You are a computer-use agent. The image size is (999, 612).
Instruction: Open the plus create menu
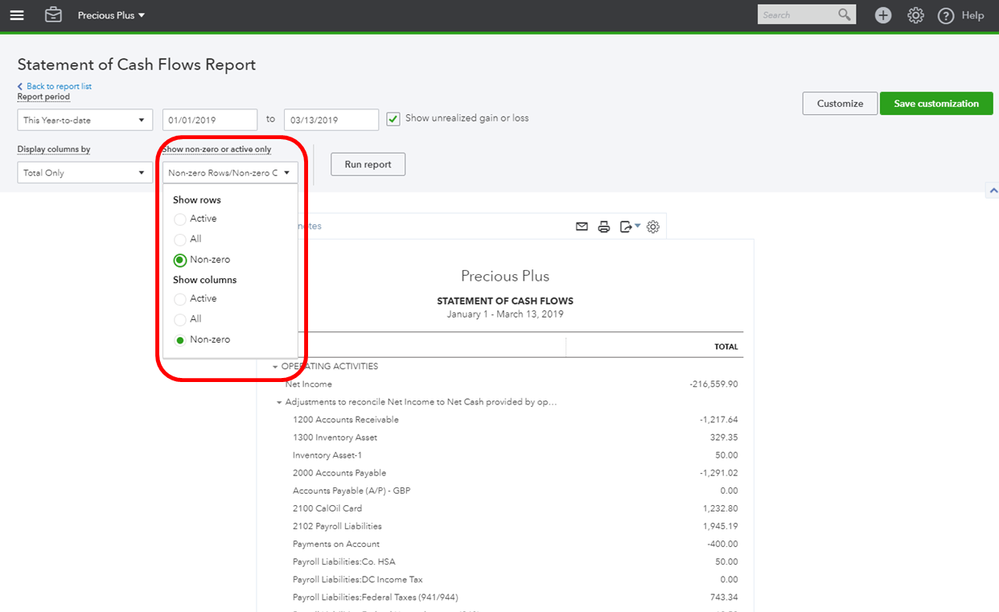[883, 15]
